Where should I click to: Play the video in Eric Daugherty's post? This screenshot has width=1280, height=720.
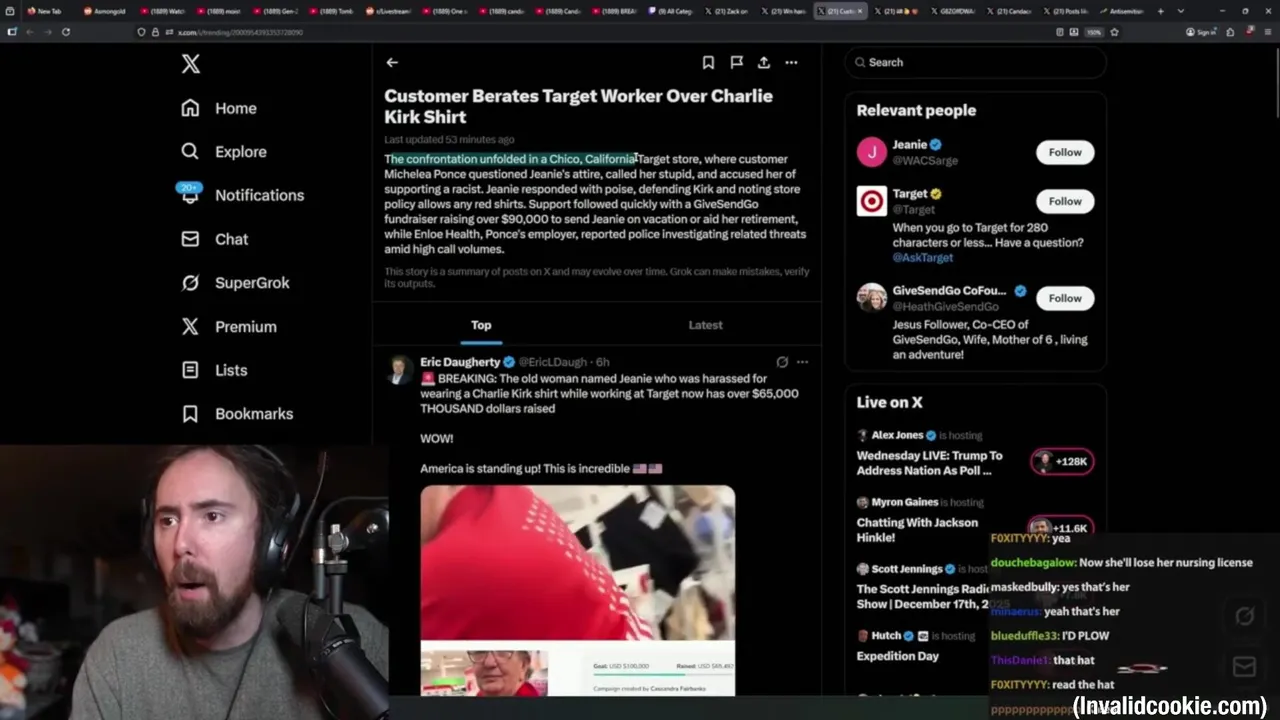pyautogui.click(x=577, y=590)
